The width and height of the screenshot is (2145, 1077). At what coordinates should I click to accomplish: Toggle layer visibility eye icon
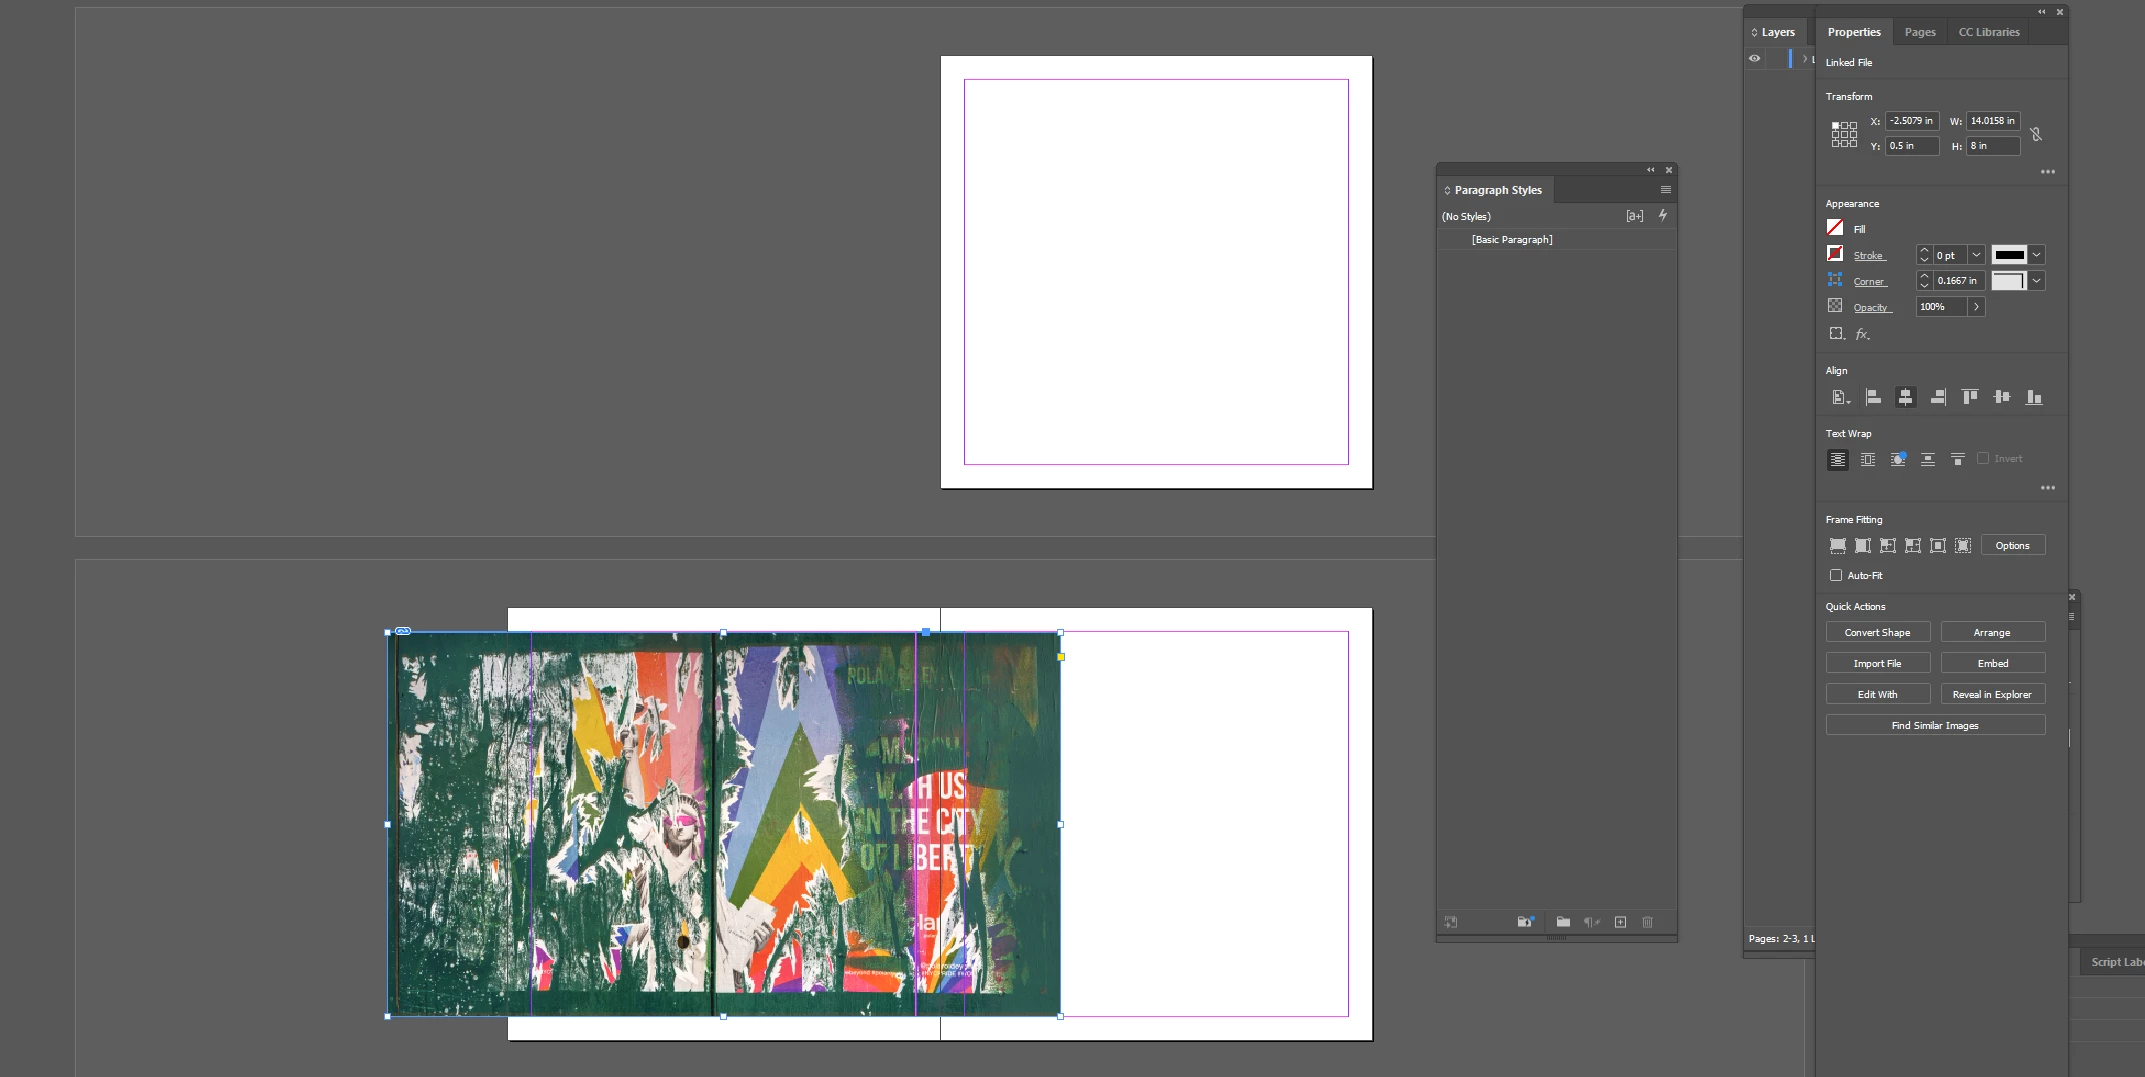(1754, 59)
